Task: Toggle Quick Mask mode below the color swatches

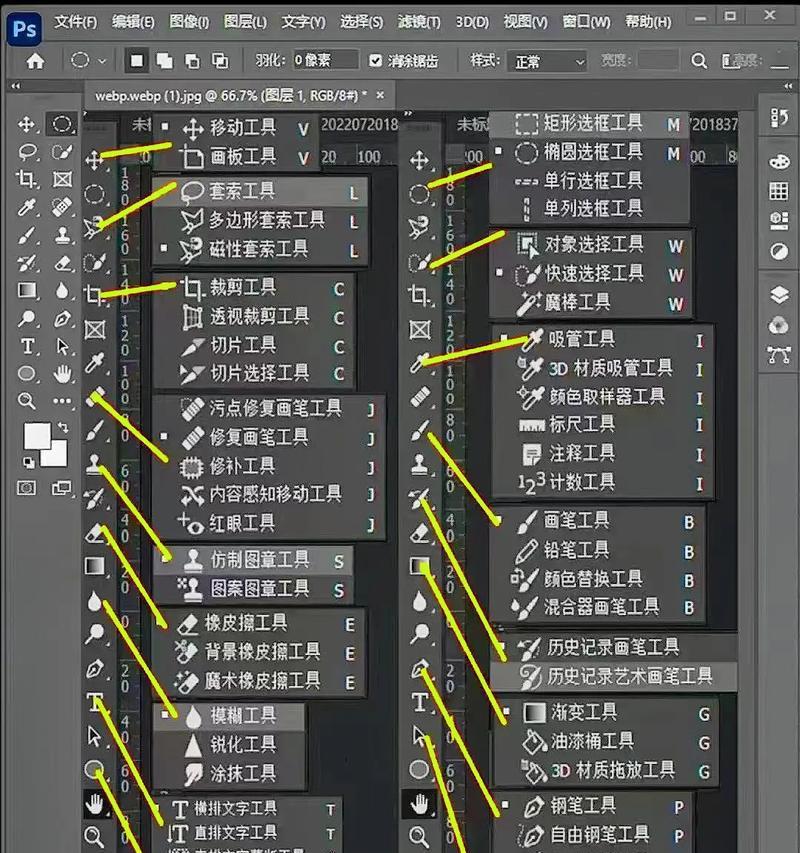Action: [27, 487]
